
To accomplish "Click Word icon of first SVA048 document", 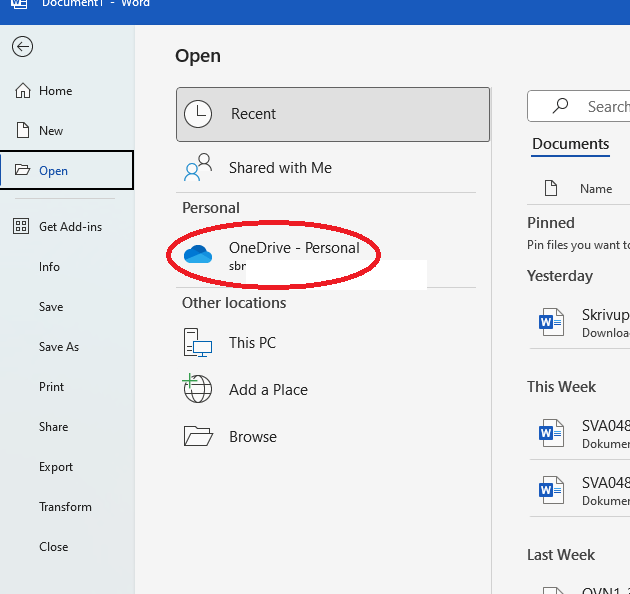I will click(x=551, y=433).
